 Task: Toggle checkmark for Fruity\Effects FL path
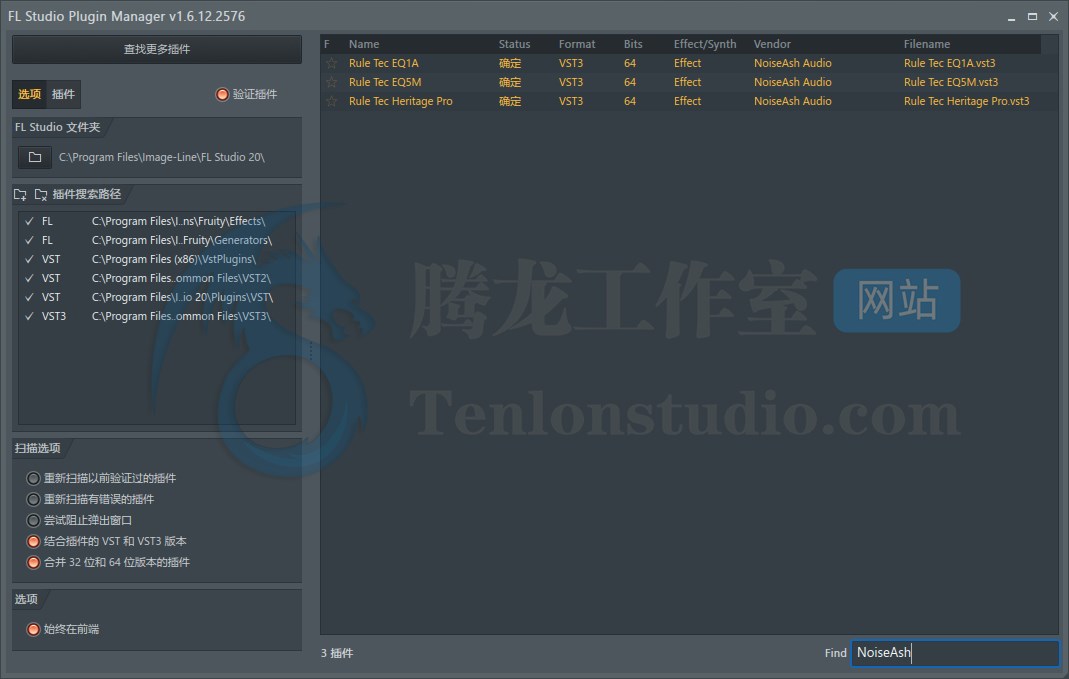[x=29, y=222]
